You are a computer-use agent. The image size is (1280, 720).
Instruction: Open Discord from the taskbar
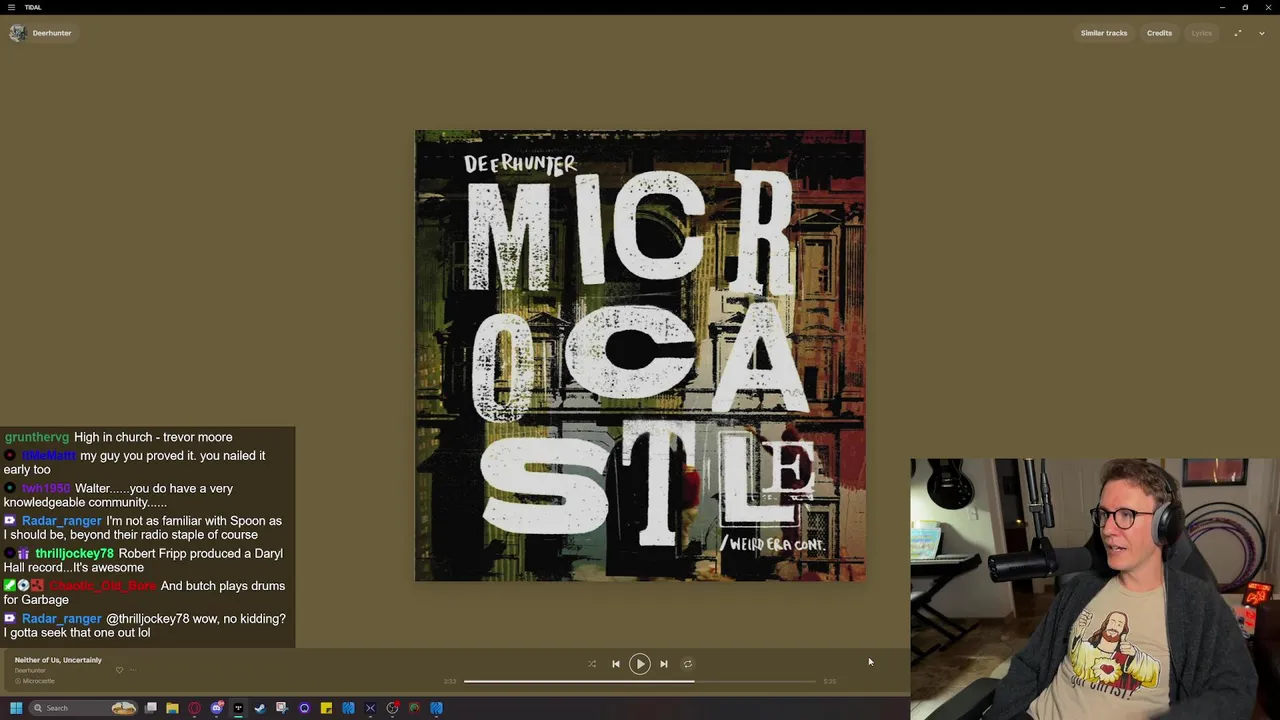pos(217,708)
